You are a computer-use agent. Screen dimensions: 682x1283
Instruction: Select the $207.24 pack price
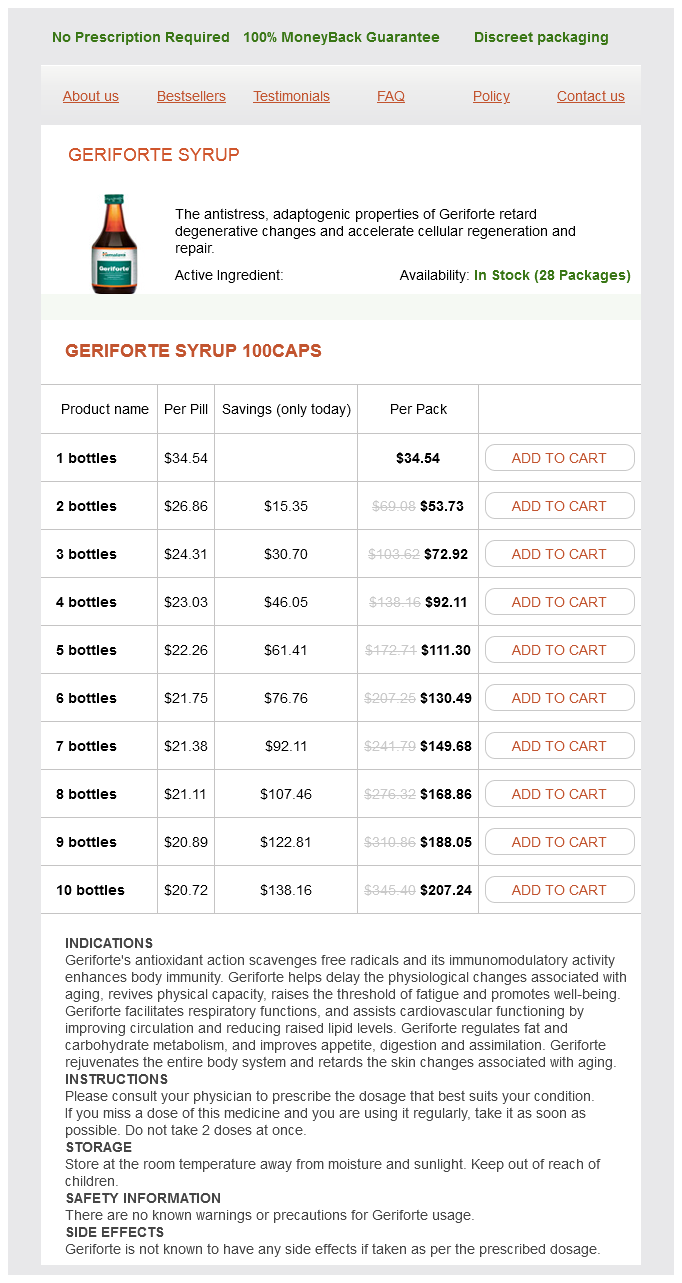click(446, 890)
